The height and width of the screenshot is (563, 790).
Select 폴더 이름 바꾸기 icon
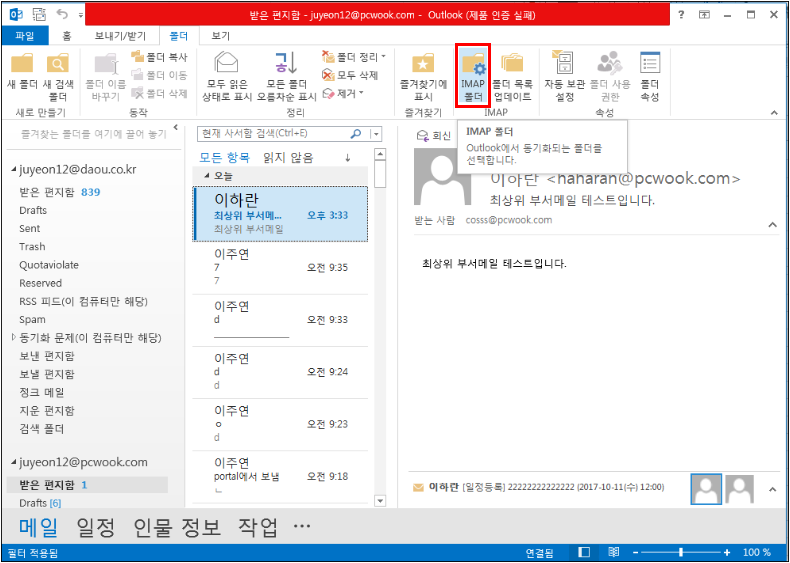[106, 76]
